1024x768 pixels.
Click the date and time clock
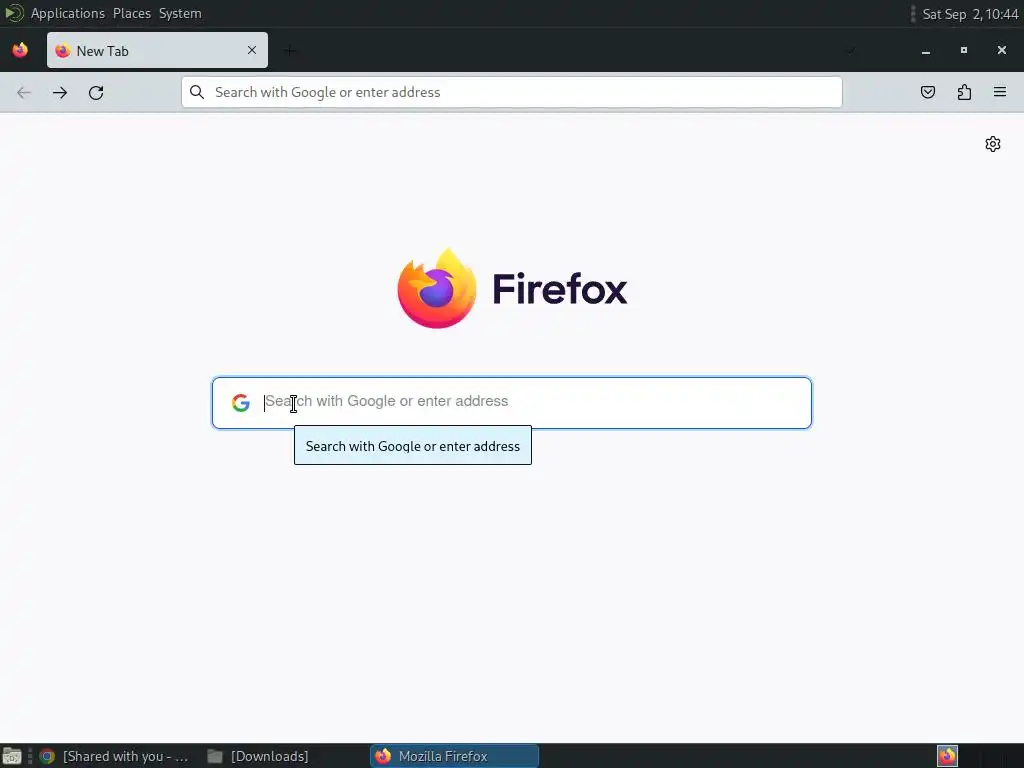[x=970, y=14]
